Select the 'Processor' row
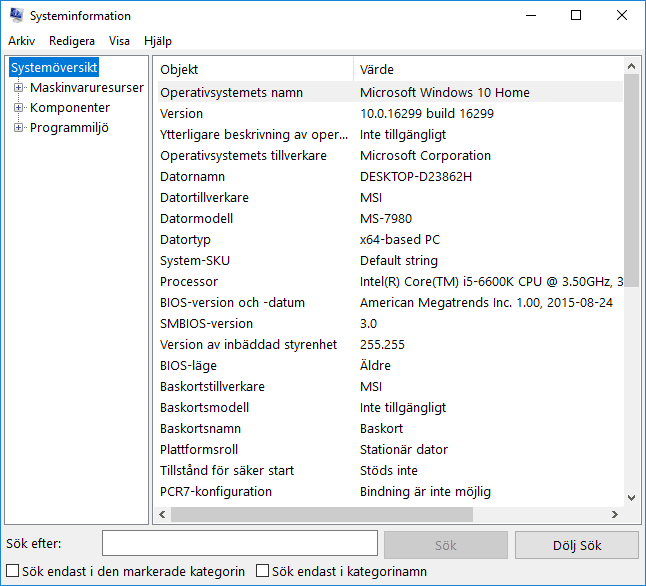The width and height of the screenshot is (646, 586). click(390, 281)
